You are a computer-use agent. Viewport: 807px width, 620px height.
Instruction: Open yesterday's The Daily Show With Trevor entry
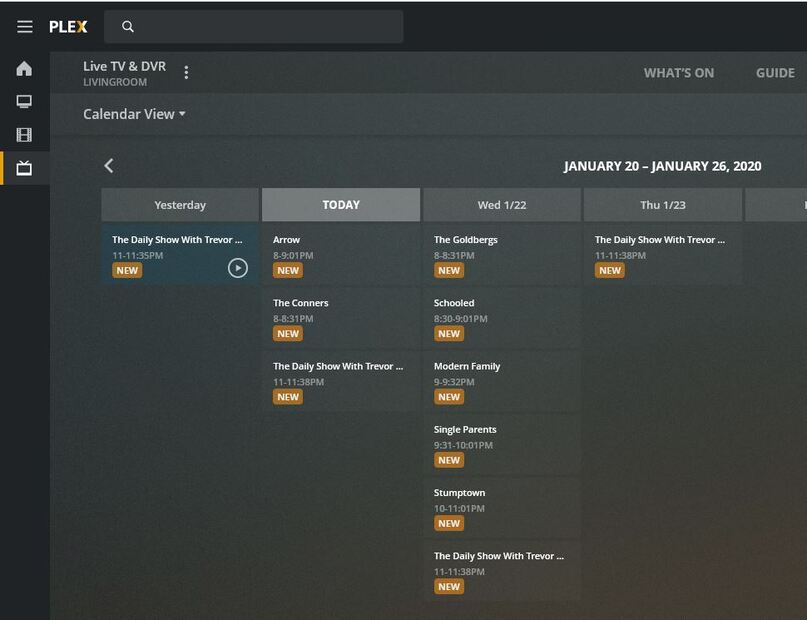point(180,254)
